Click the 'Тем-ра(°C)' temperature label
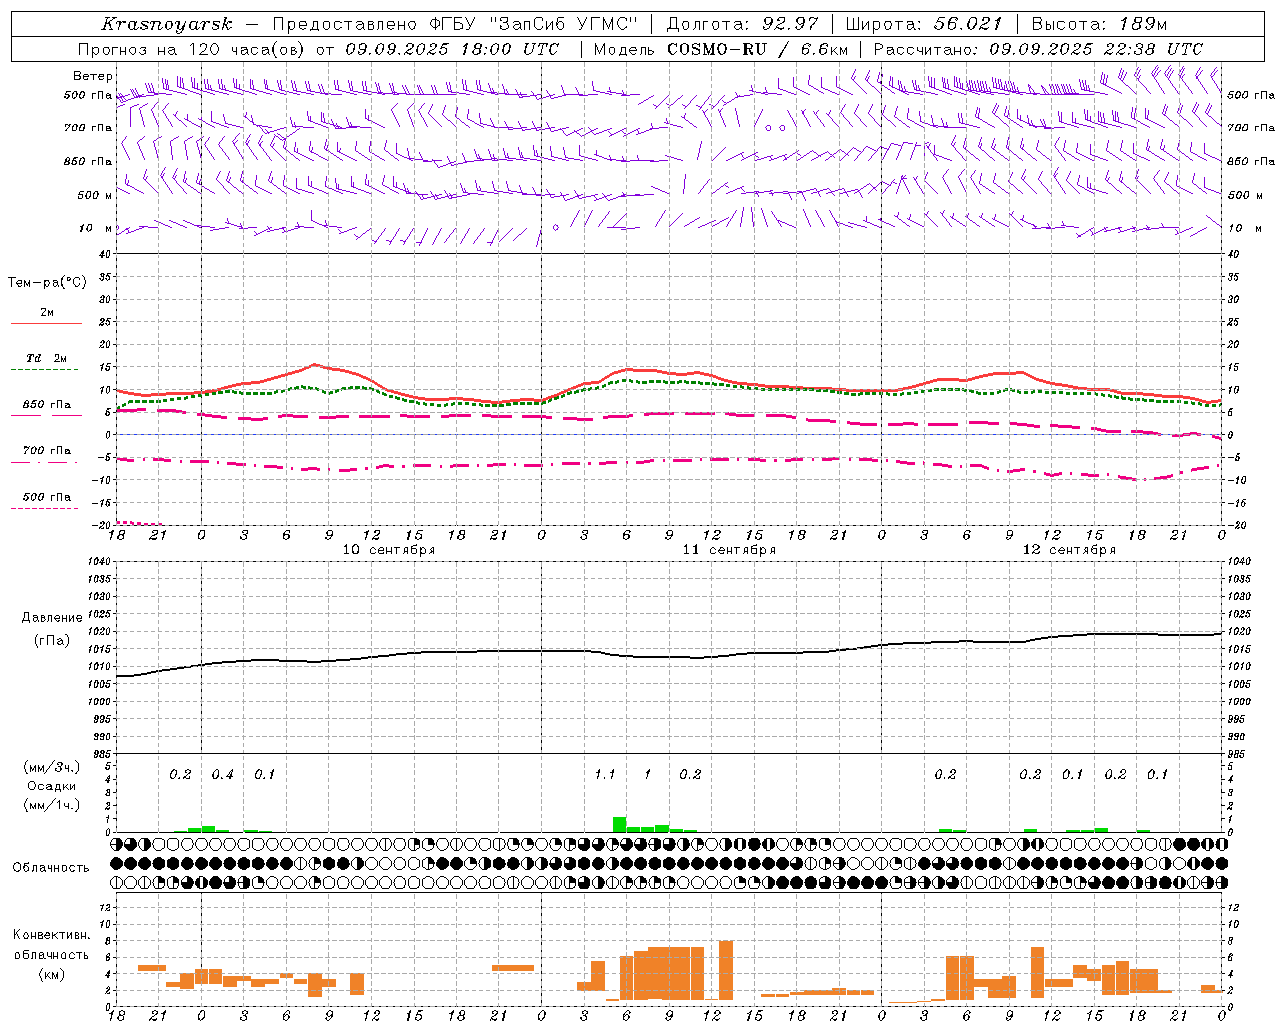This screenshot has height=1024, width=1280. coord(47,283)
